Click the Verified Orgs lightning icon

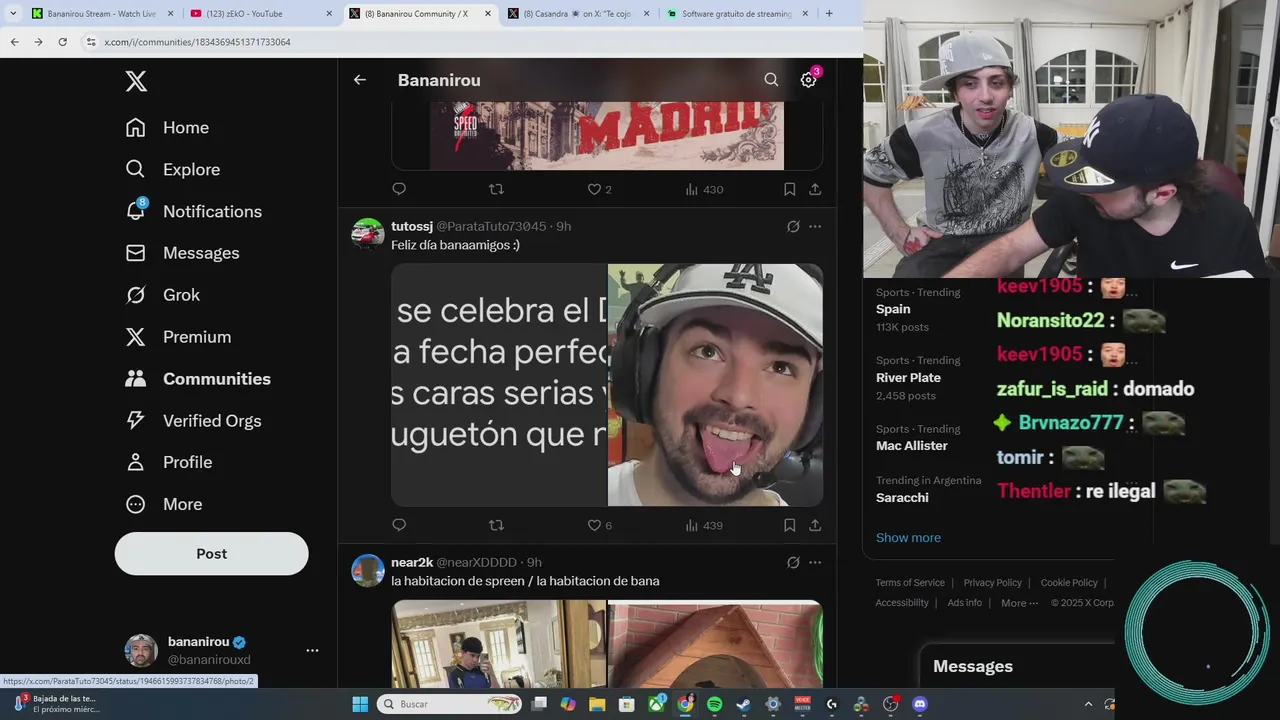tap(136, 421)
